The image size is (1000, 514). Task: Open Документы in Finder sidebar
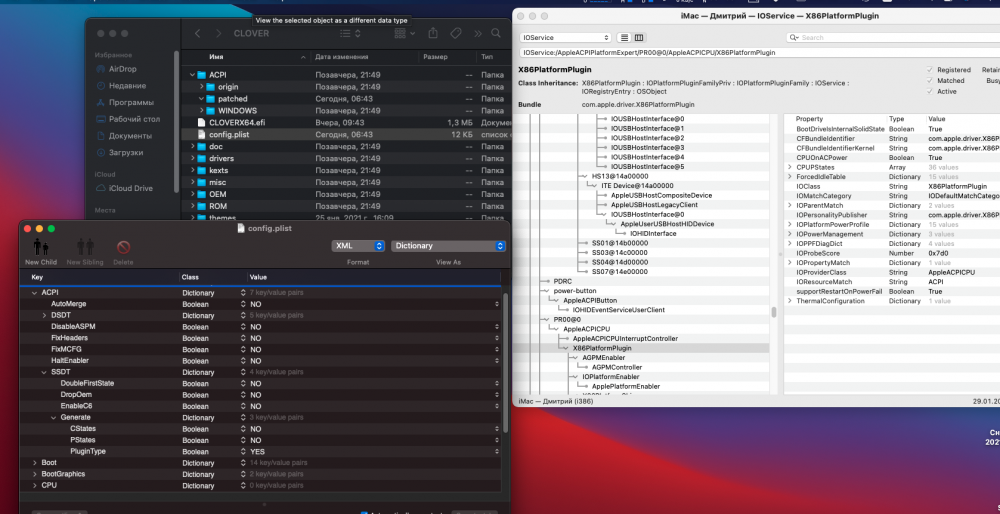click(124, 136)
